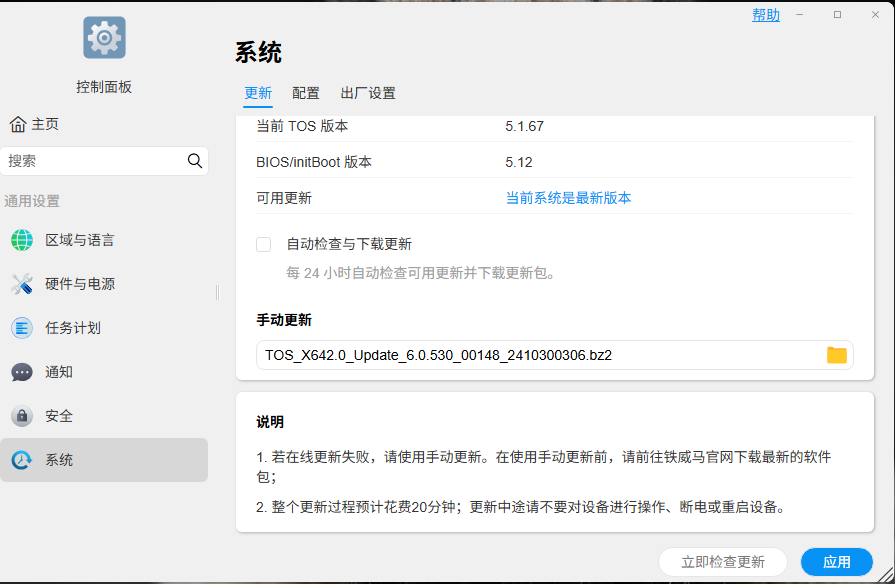This screenshot has height=584, width=895.
Task: Click the 系统 page title
Action: pyautogui.click(x=259, y=53)
